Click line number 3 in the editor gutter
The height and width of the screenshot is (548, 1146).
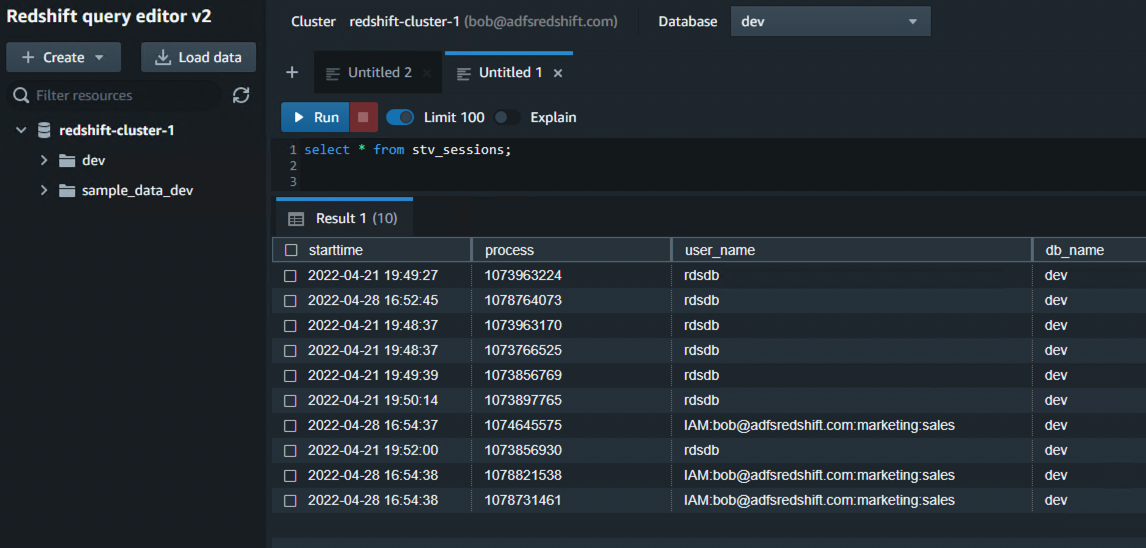[x=292, y=181]
